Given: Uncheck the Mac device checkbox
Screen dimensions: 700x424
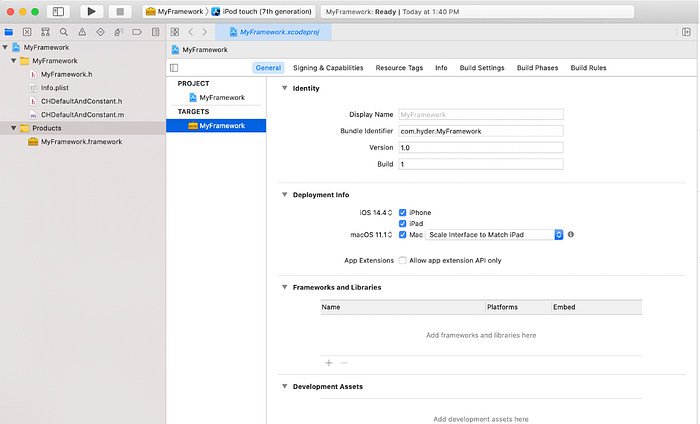Looking at the screenshot, I should (402, 234).
